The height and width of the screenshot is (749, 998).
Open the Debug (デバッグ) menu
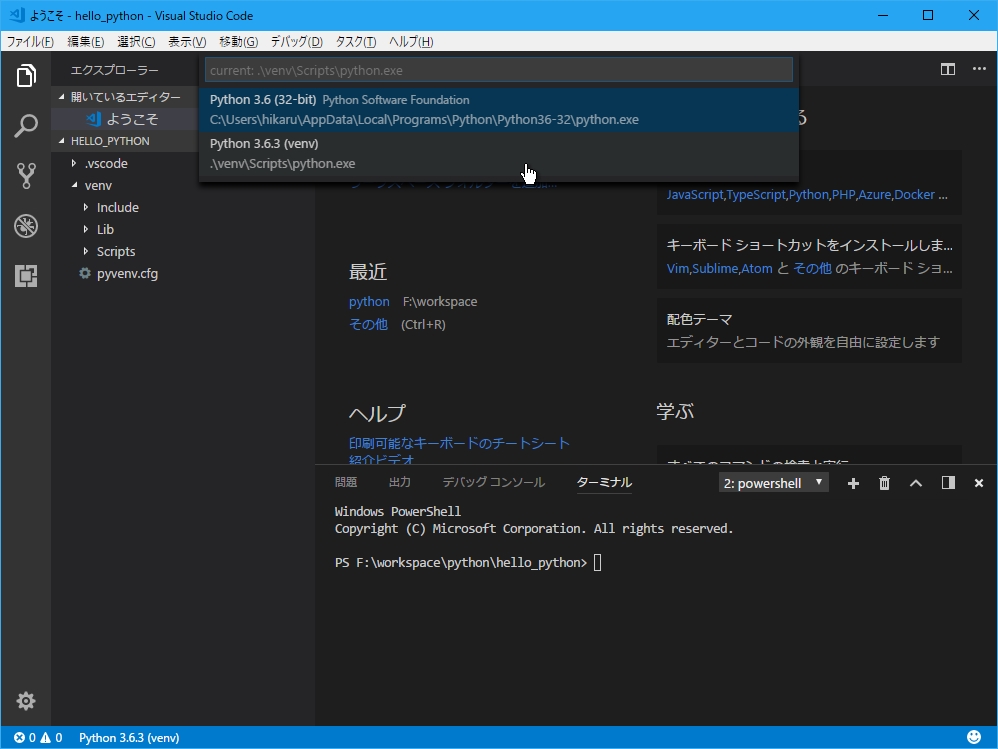(x=297, y=41)
